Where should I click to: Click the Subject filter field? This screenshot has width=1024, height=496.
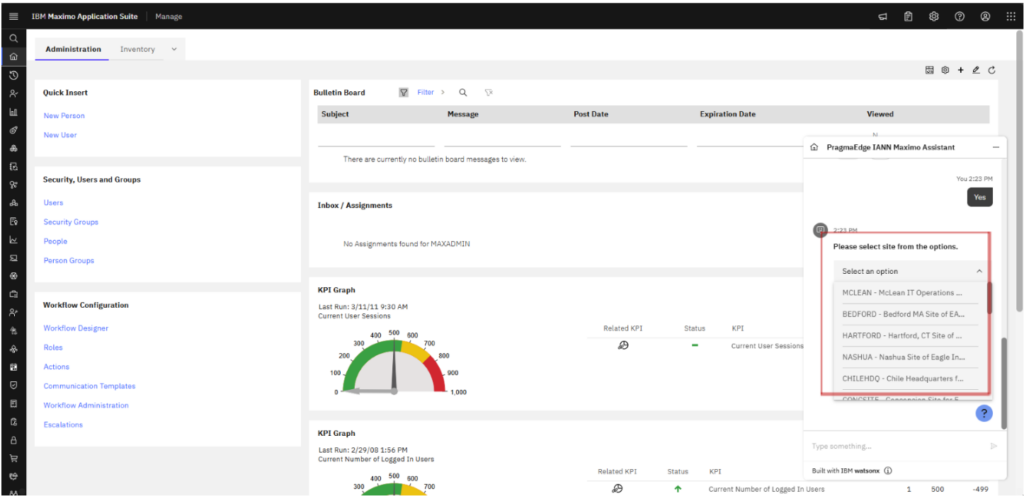[376, 139]
